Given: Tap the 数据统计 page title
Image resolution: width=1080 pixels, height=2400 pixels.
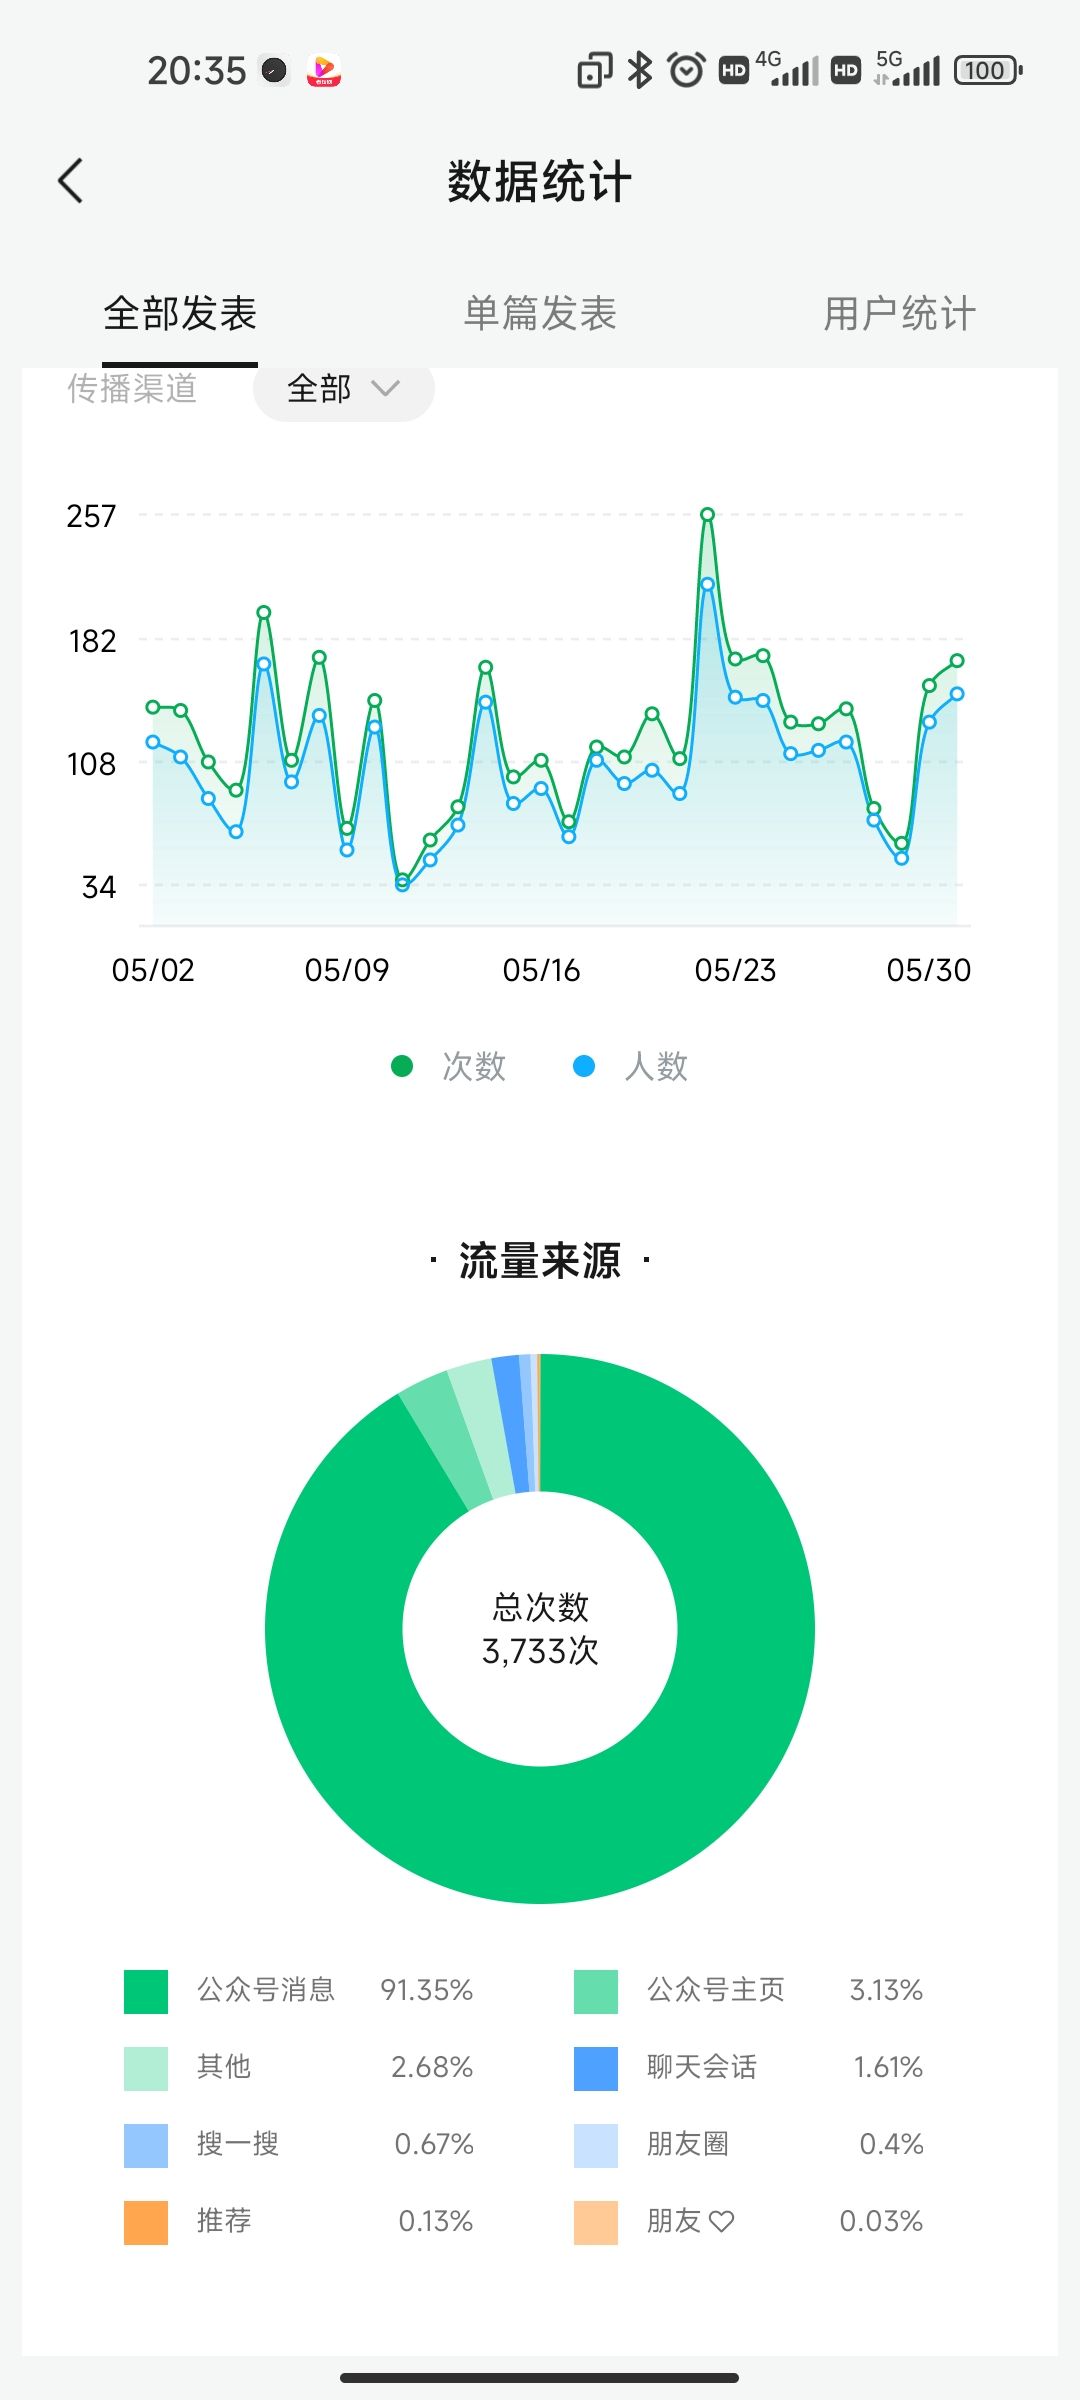Looking at the screenshot, I should tap(540, 182).
